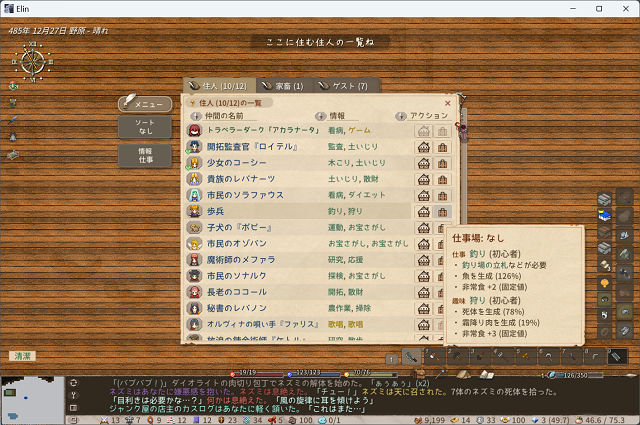Select resident 長老のココール
640x425 pixels.
(x=298, y=292)
